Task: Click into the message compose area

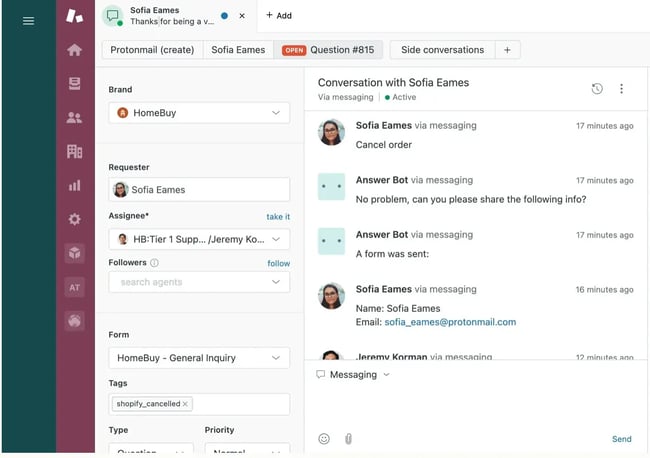Action: click(476, 405)
